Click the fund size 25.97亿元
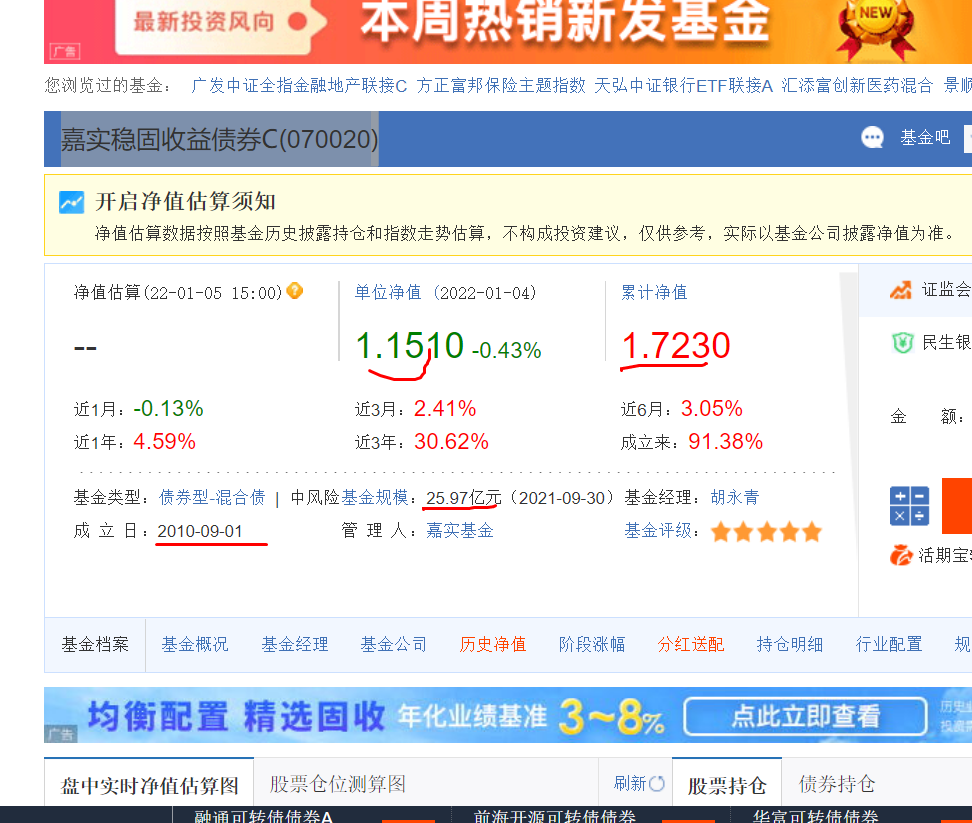Image resolution: width=972 pixels, height=823 pixels. (464, 498)
